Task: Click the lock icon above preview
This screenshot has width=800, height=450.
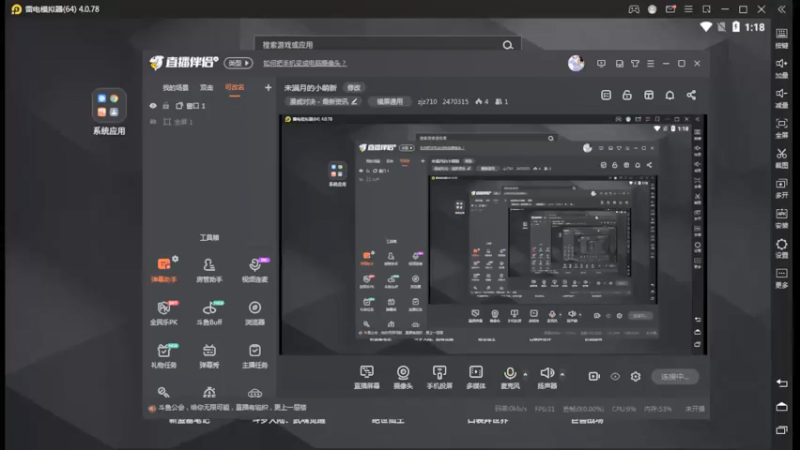Action: [627, 95]
